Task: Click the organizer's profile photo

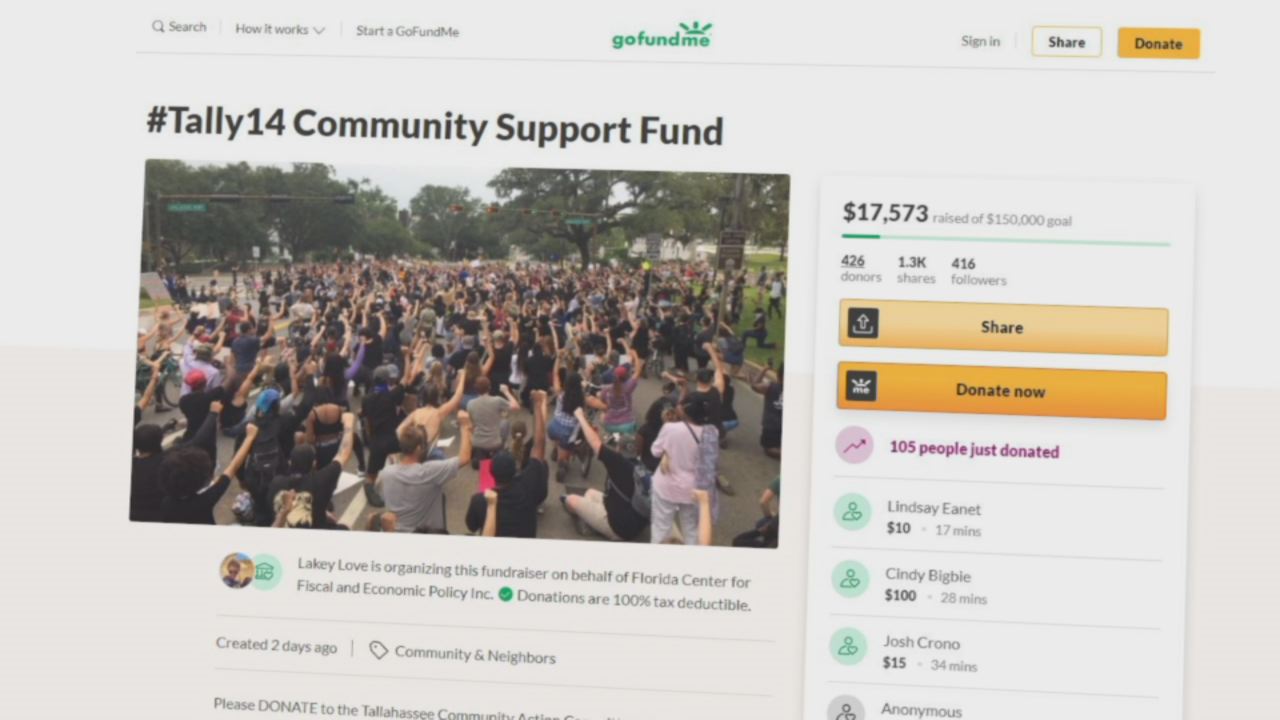Action: point(237,570)
